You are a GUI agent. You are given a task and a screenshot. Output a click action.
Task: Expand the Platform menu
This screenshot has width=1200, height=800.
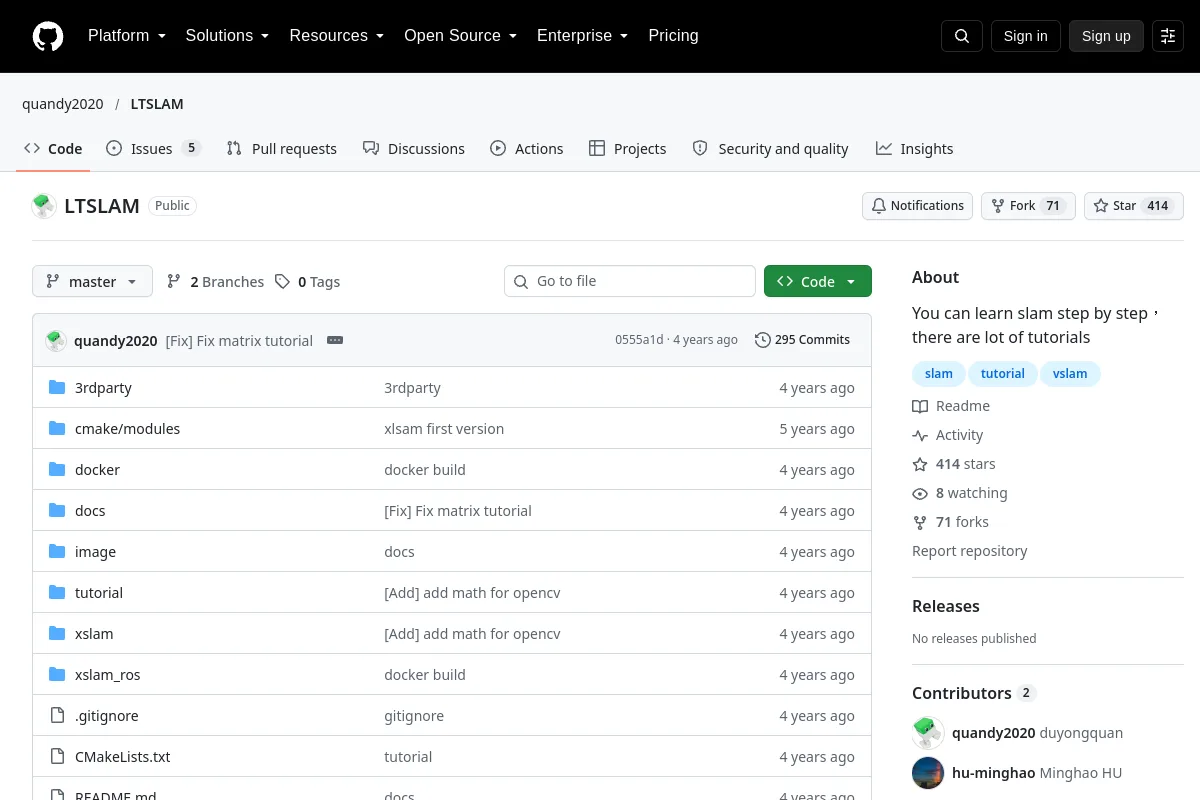[x=127, y=36]
